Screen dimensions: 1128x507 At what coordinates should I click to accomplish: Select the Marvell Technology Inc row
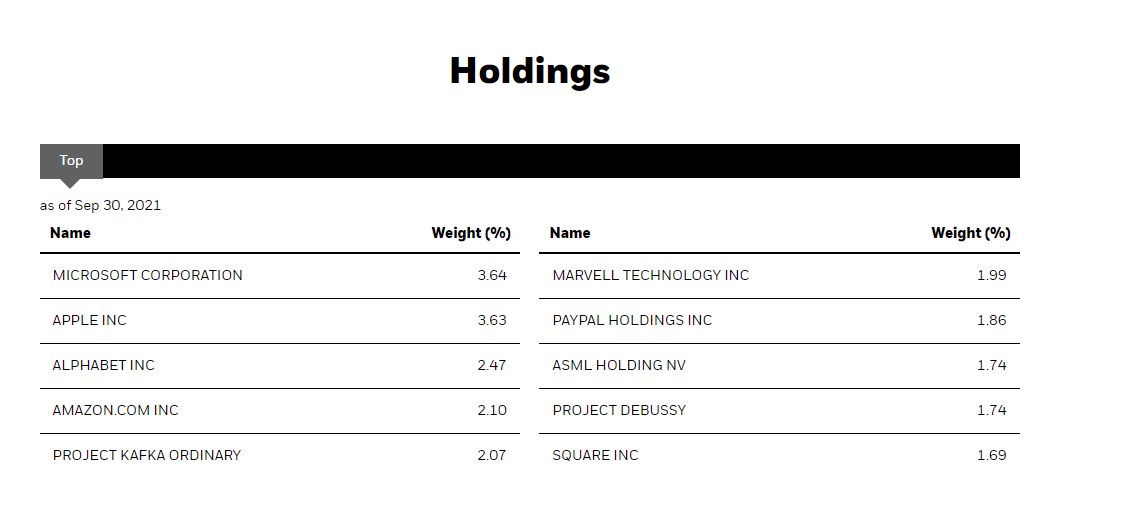click(779, 276)
